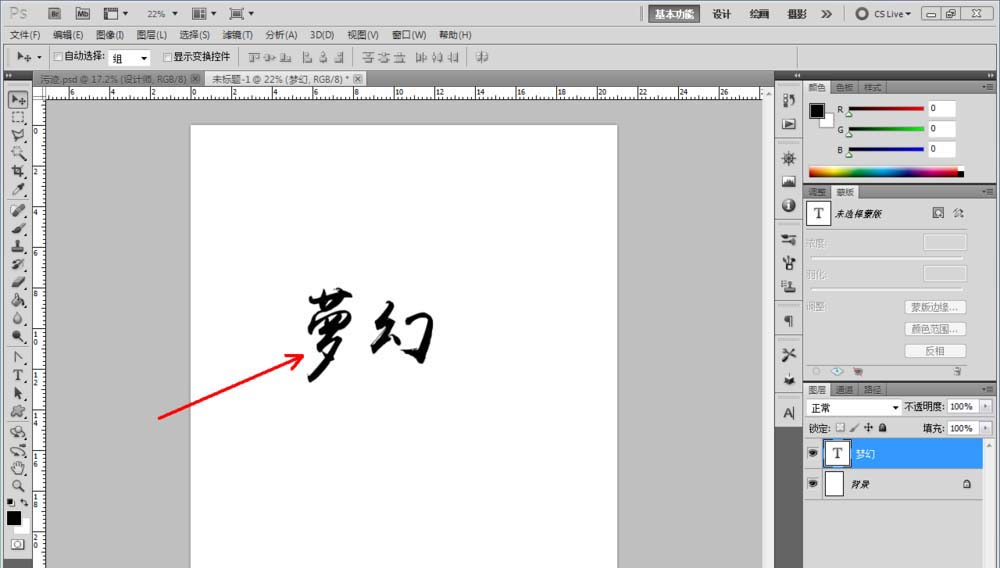Select the Clone Stamp tool

point(18,246)
